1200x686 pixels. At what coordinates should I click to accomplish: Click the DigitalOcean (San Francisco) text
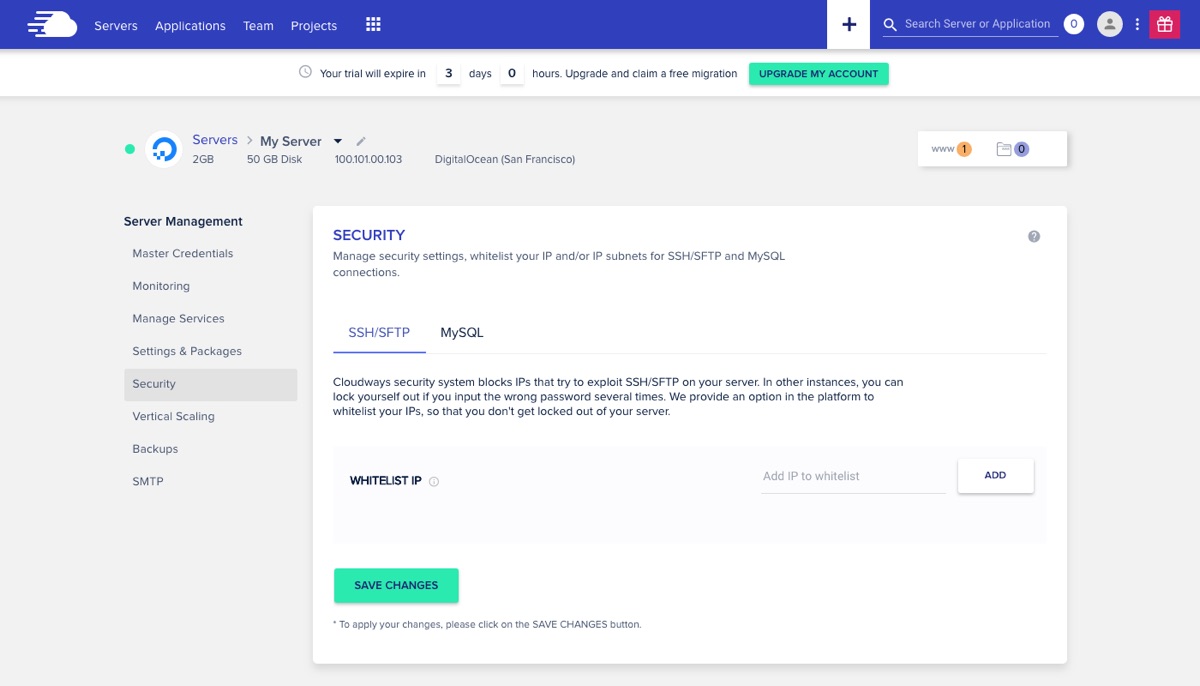pyautogui.click(x=505, y=159)
